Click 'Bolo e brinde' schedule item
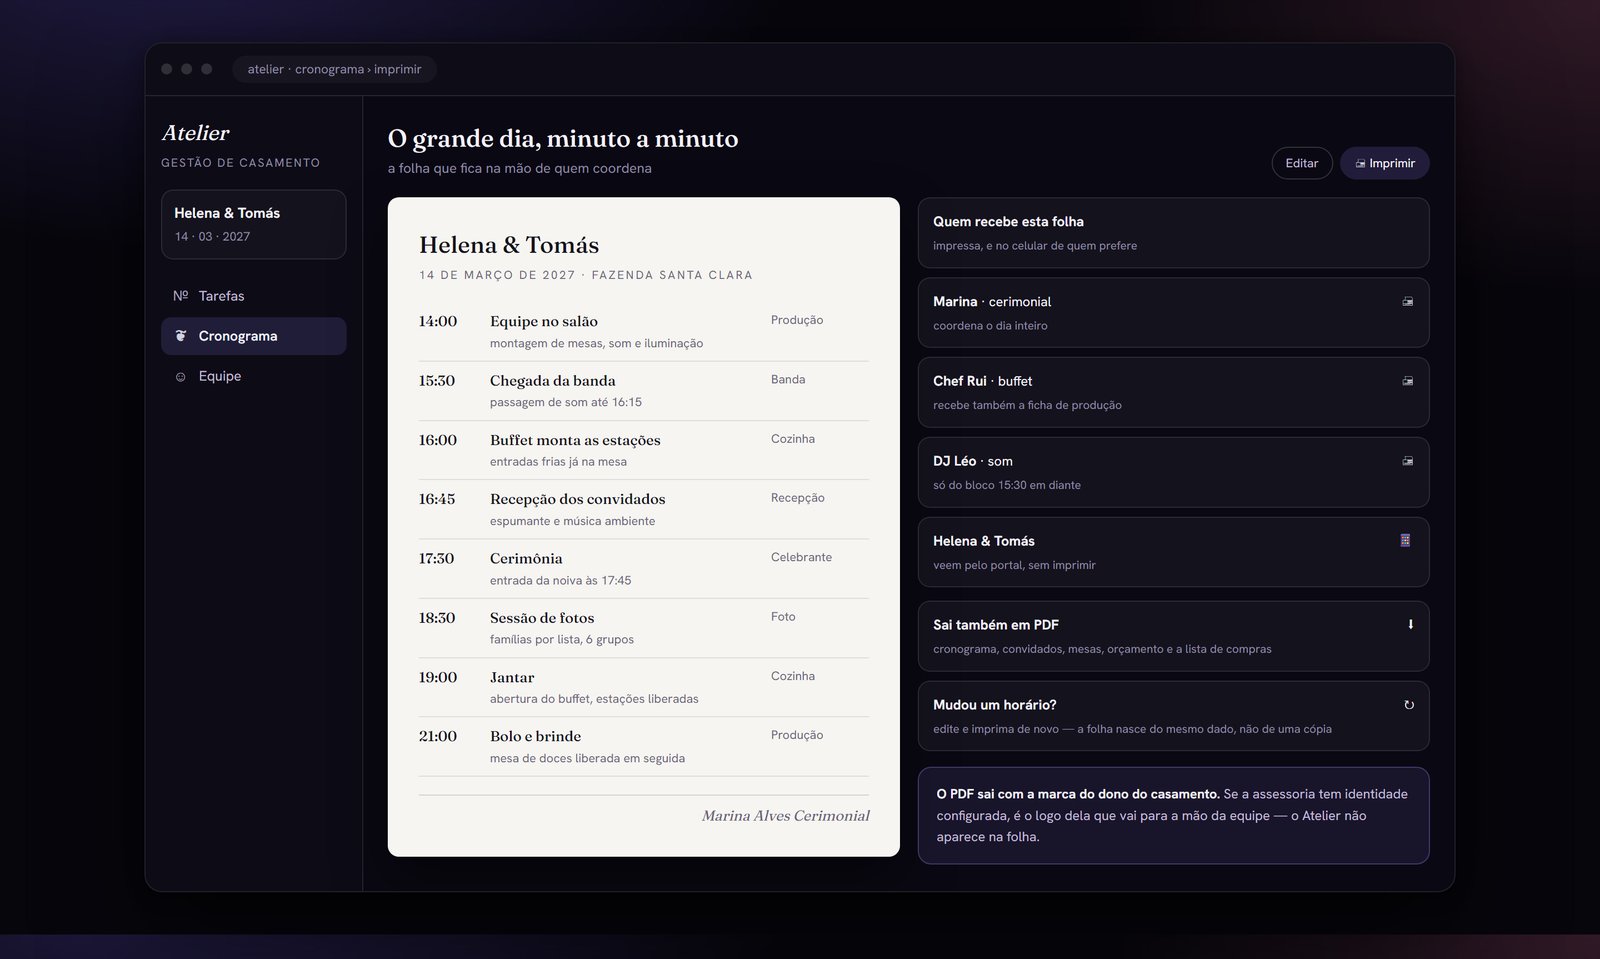 pyautogui.click(x=535, y=736)
